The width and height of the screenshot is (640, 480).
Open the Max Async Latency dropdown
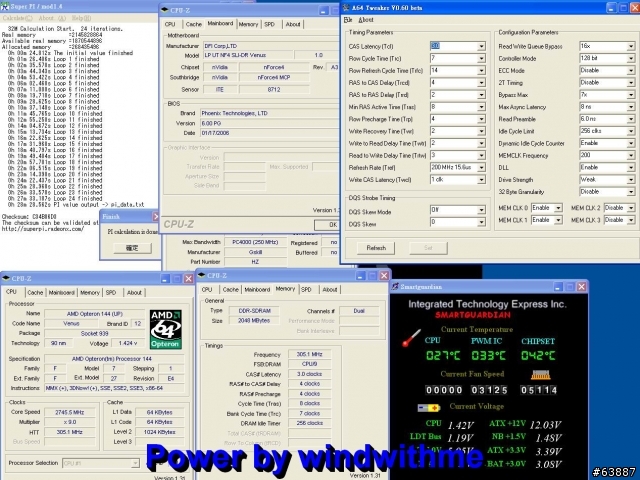(631, 107)
